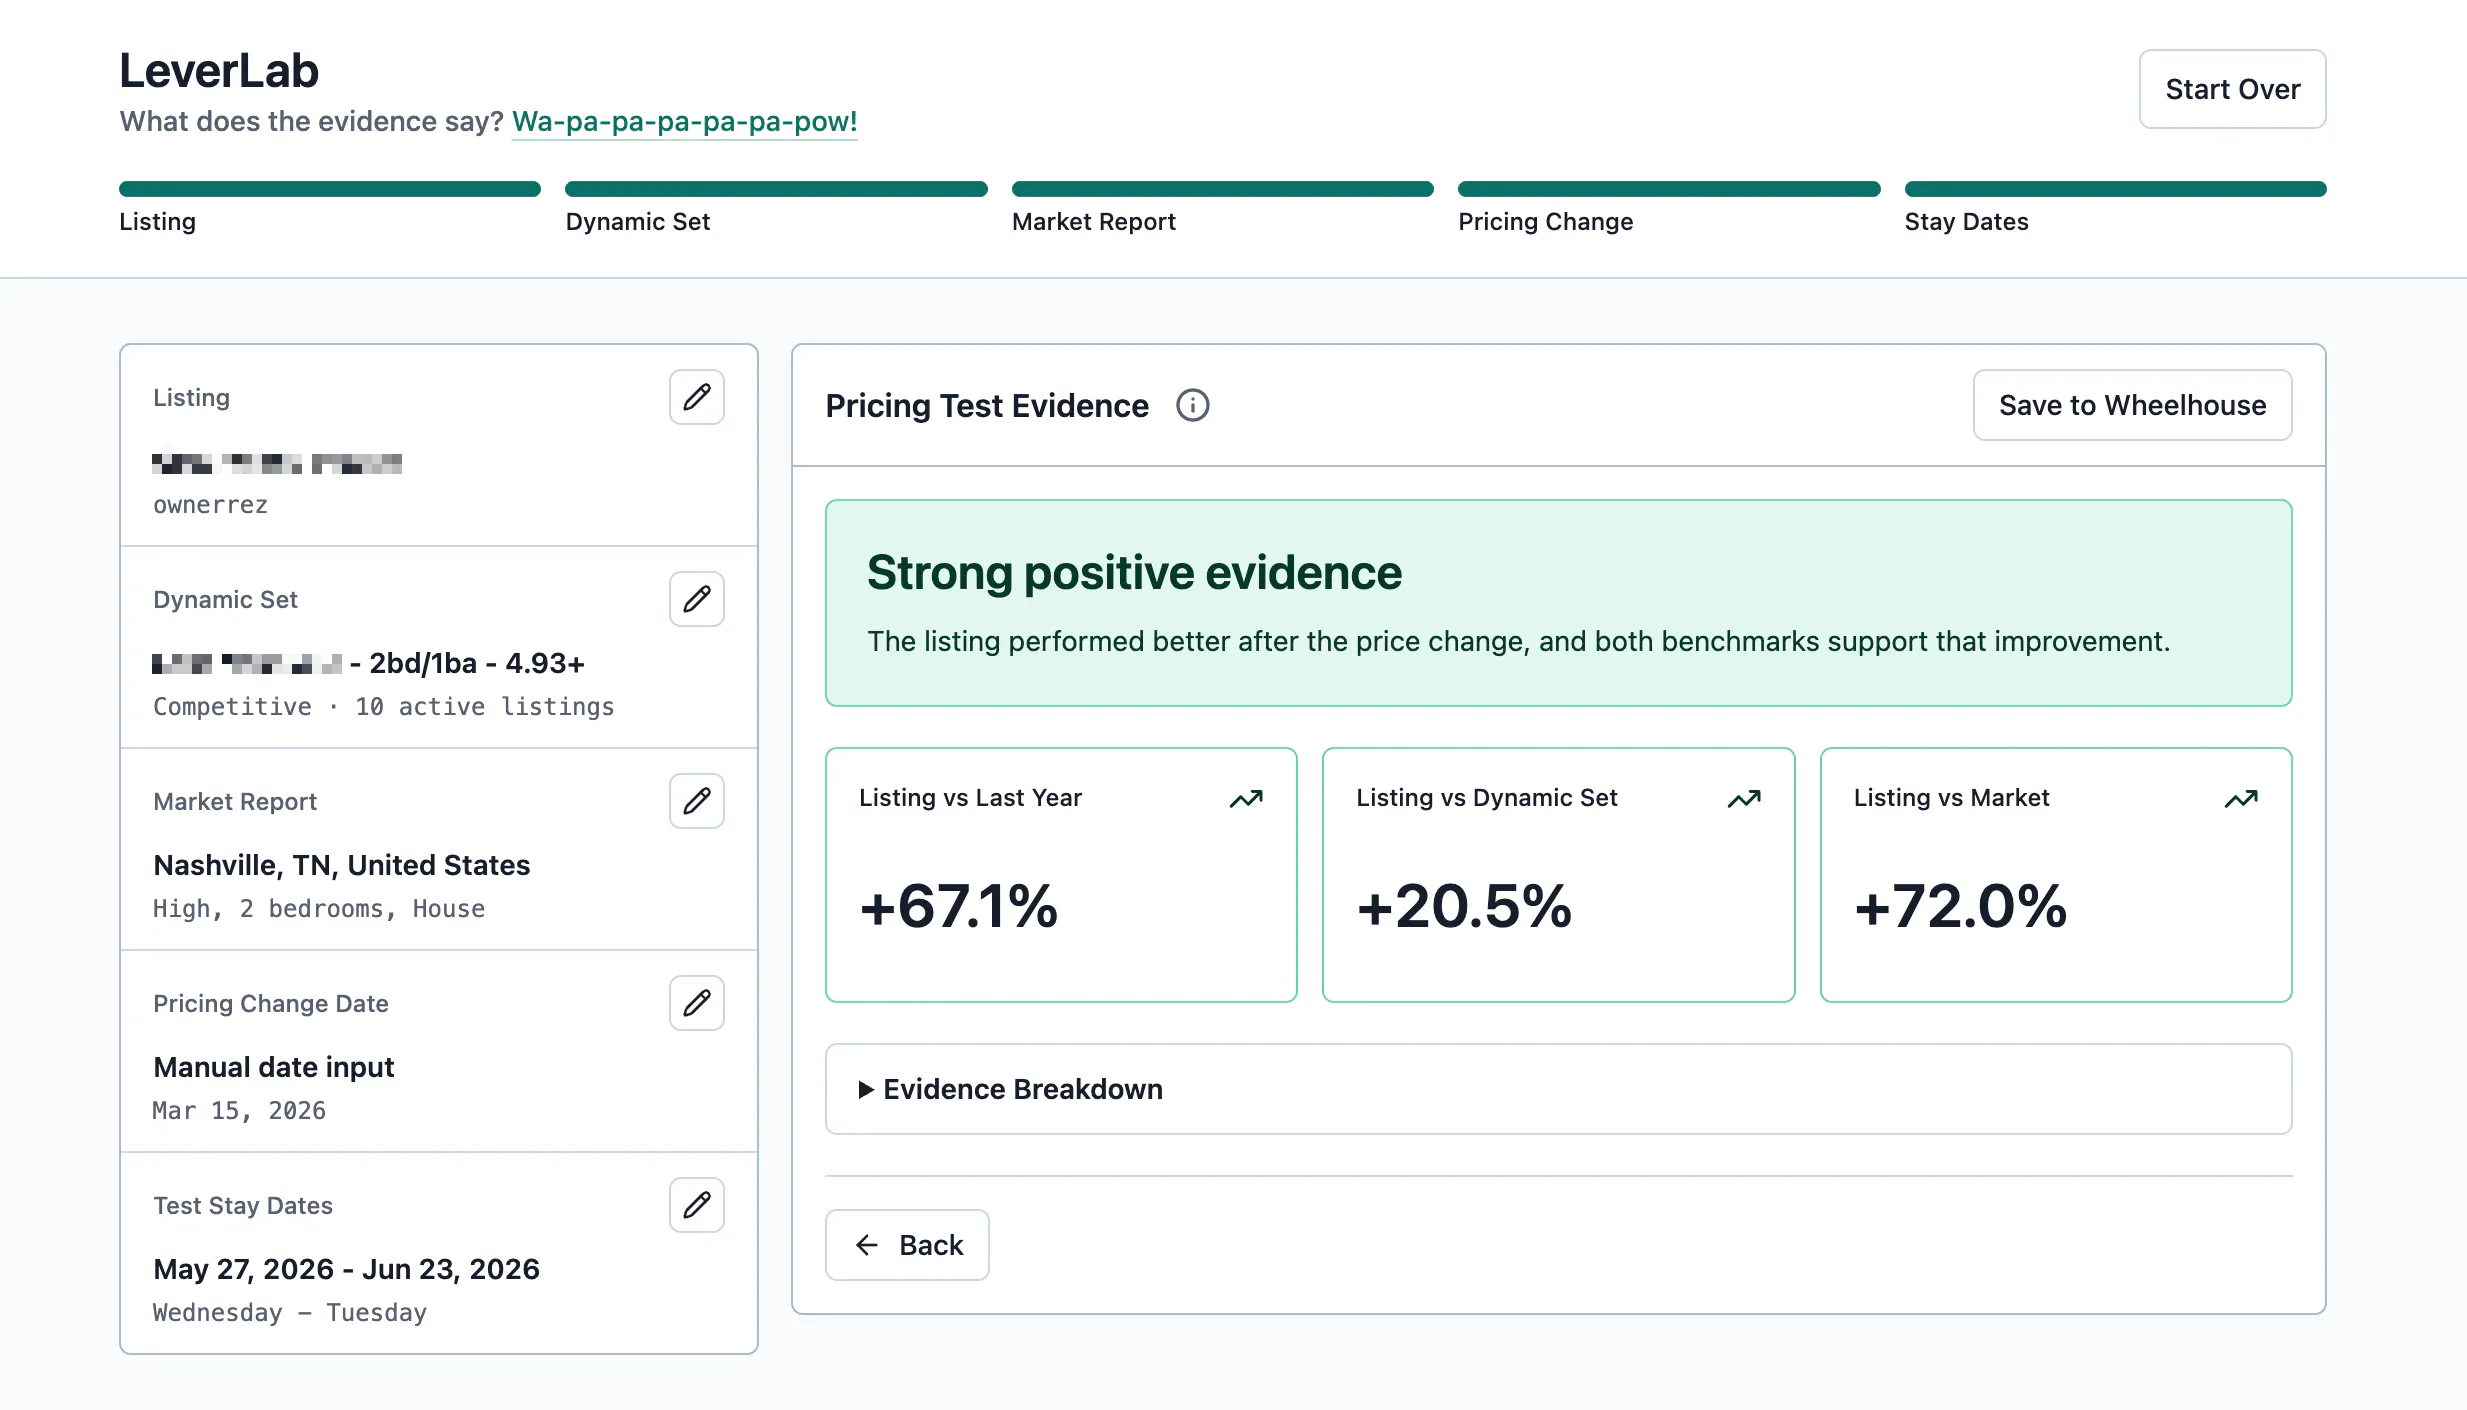The width and height of the screenshot is (2467, 1410).
Task: Click trend arrow on Listing vs Market
Action: pos(2241,798)
